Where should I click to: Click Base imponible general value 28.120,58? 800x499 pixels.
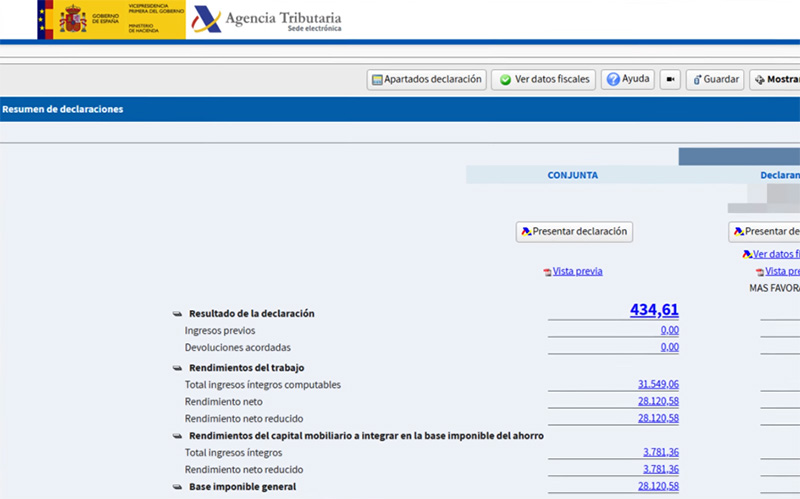(658, 486)
